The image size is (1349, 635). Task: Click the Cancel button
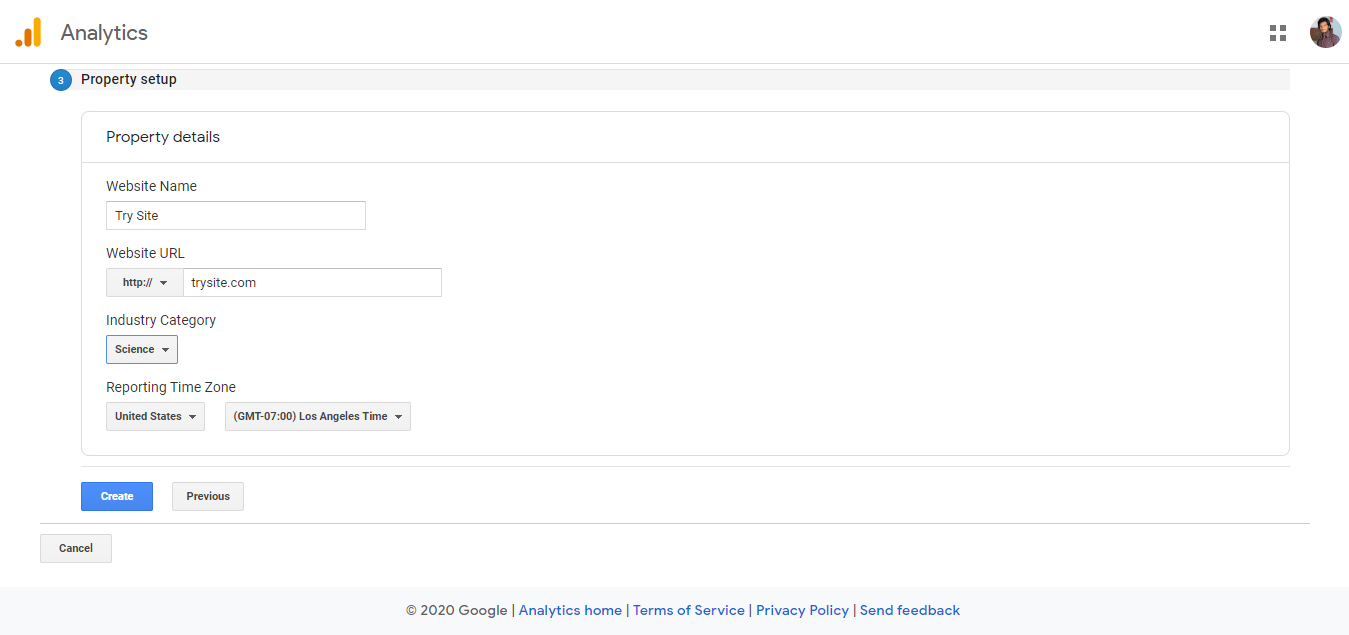(x=76, y=548)
